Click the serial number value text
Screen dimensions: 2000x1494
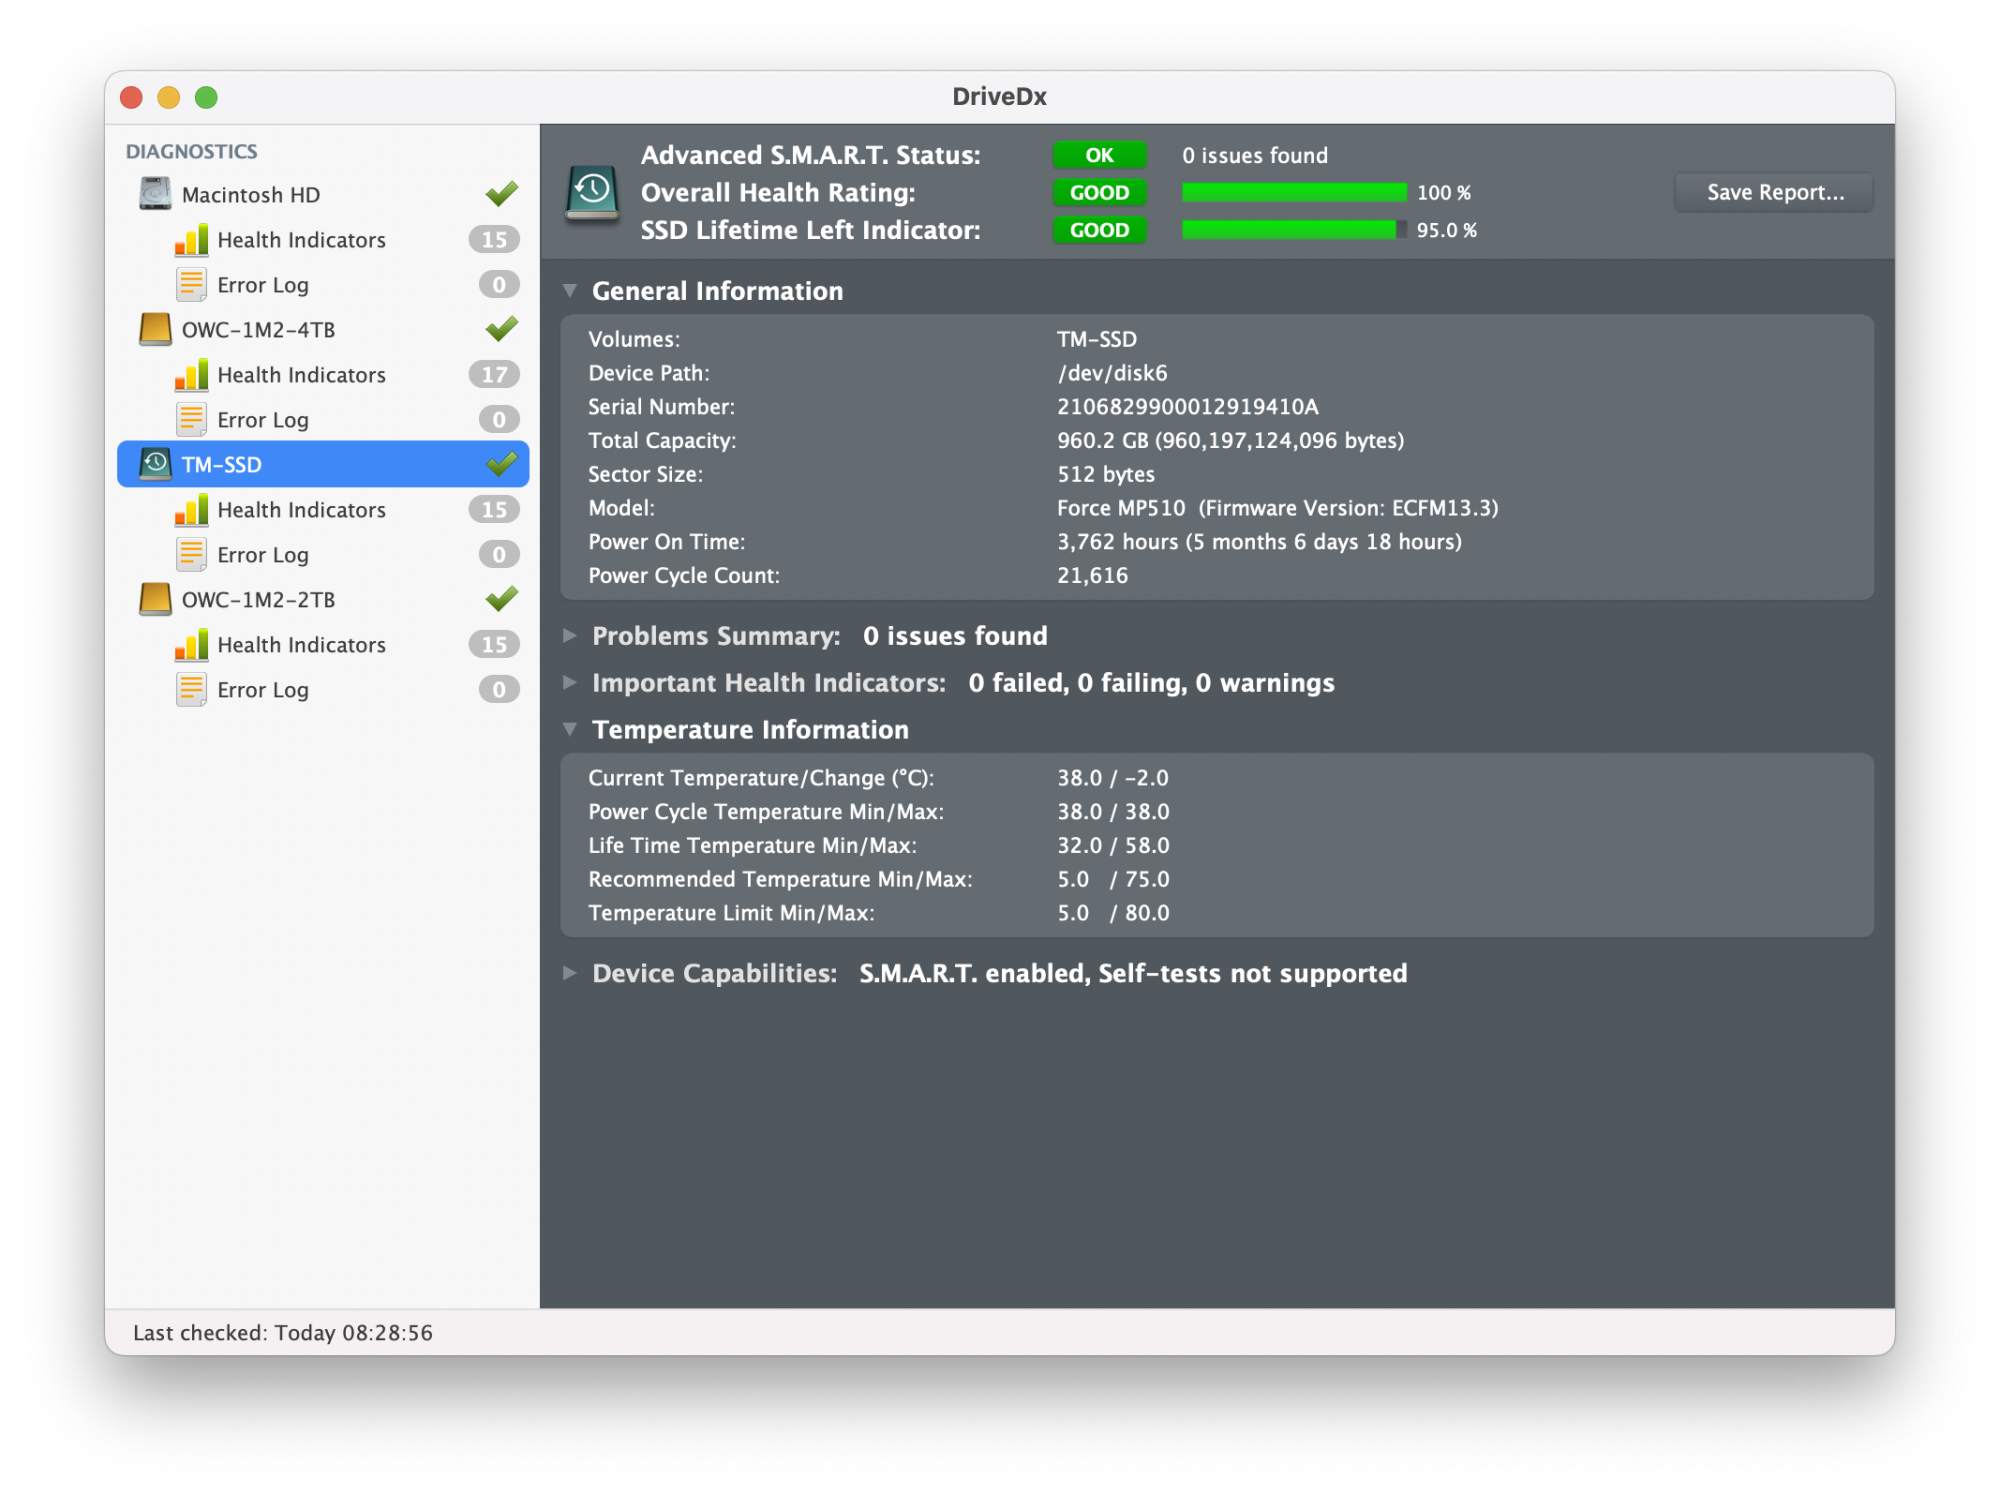(x=1187, y=407)
